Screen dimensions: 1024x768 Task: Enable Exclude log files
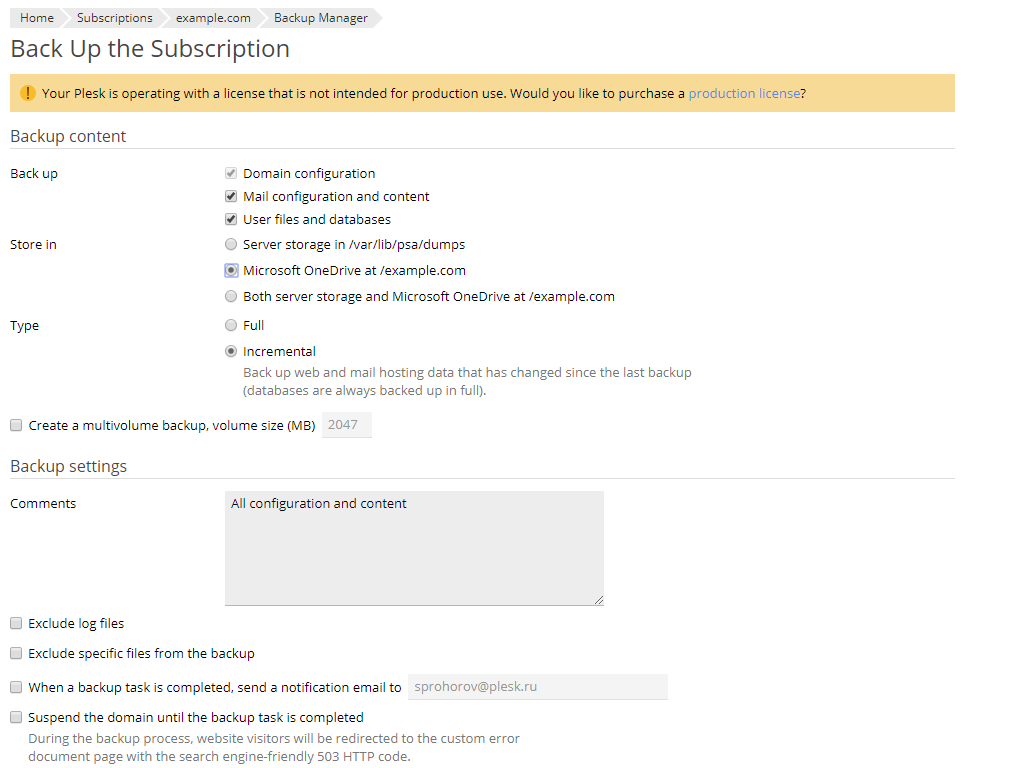[x=16, y=624]
